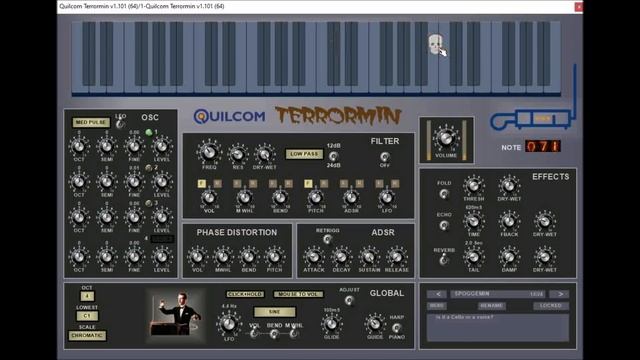Click the Global GUIDE knob
640x360 pixels.
tap(375, 324)
